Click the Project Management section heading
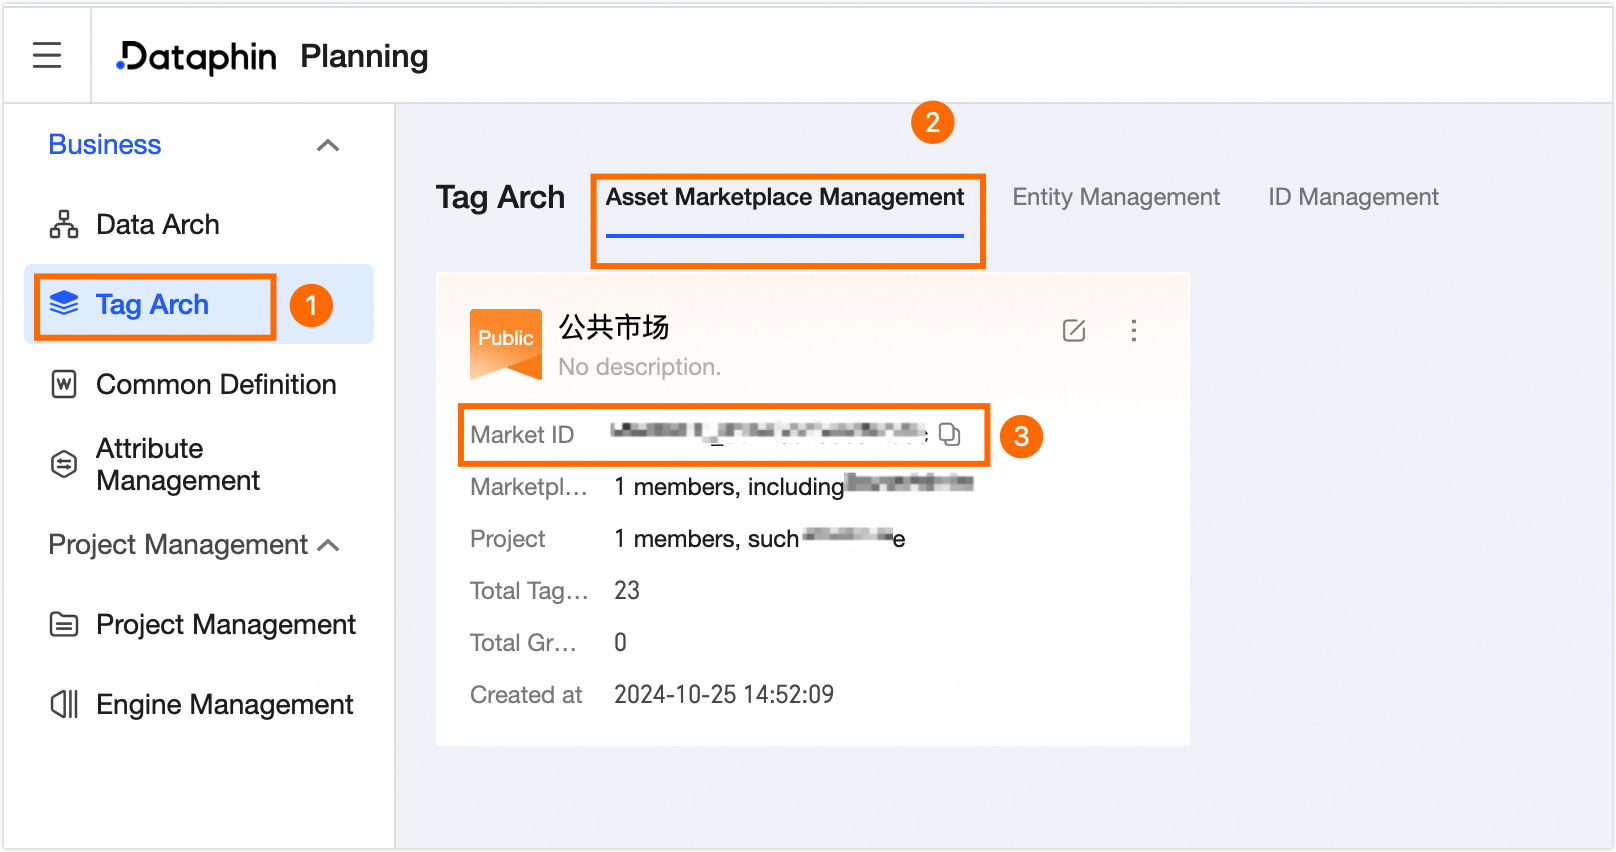This screenshot has width=1616, height=852. coord(178,545)
